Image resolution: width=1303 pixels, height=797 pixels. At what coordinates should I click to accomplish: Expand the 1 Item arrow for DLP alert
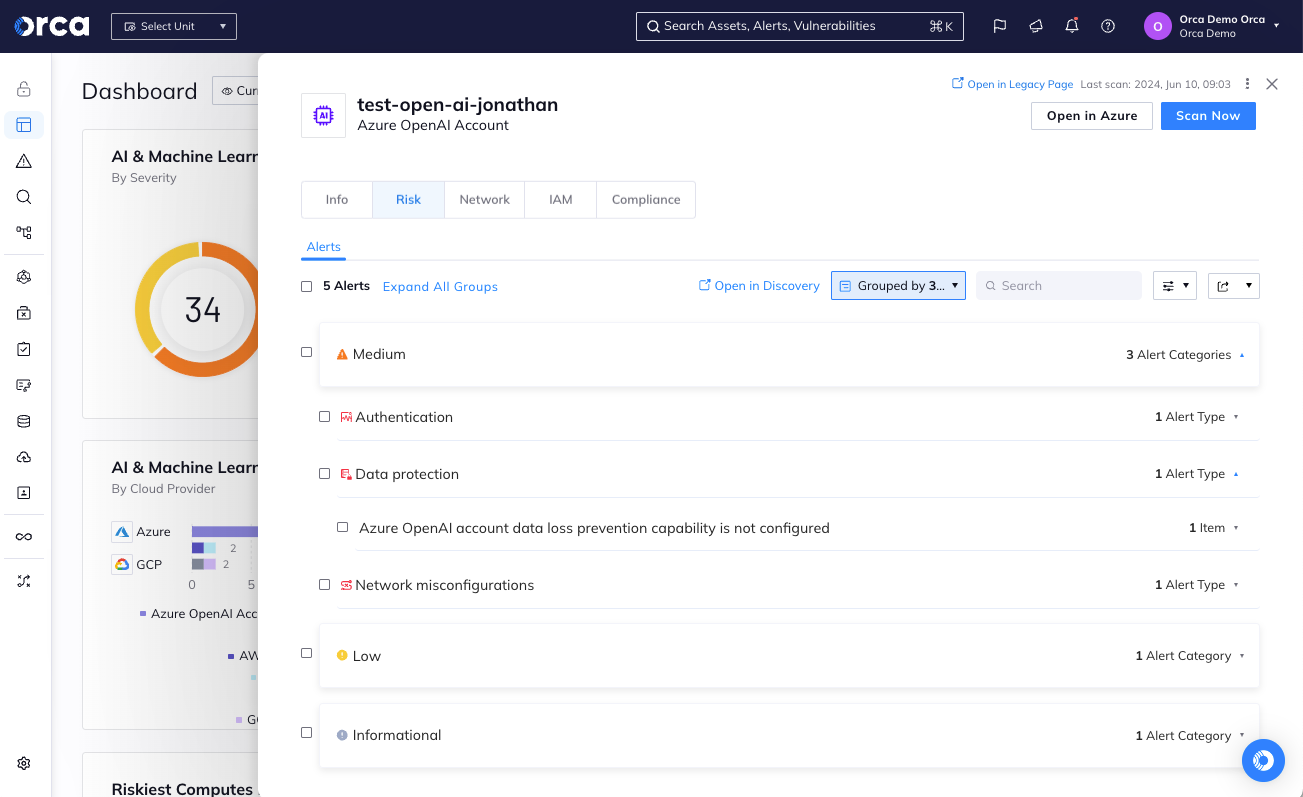pyautogui.click(x=1236, y=528)
